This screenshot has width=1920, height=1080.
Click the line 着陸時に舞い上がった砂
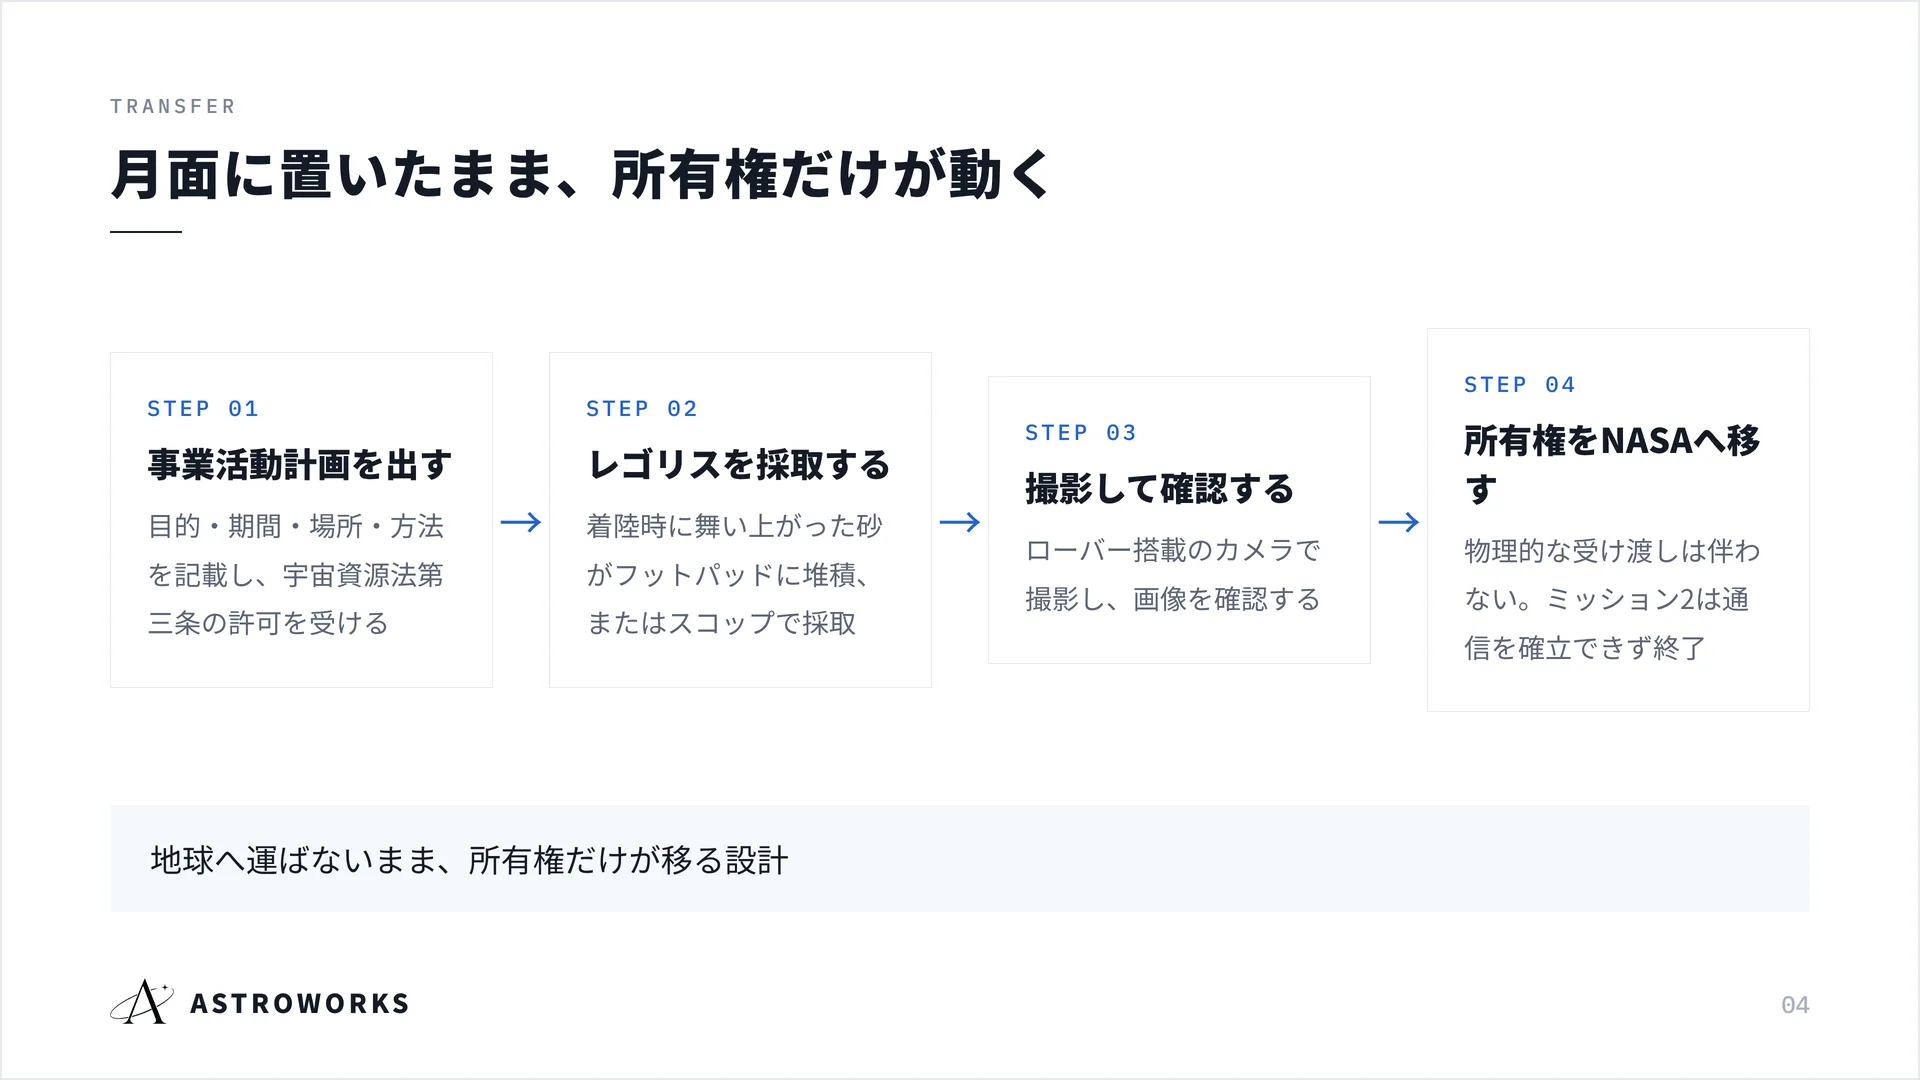coord(735,526)
